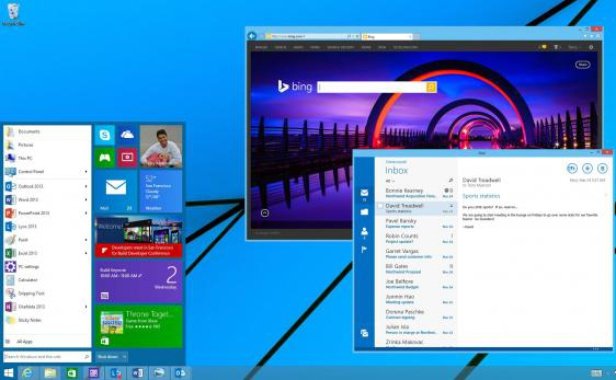Open the flagged messages icon in Mail sidebar
This screenshot has width=616, height=380.
click(364, 250)
